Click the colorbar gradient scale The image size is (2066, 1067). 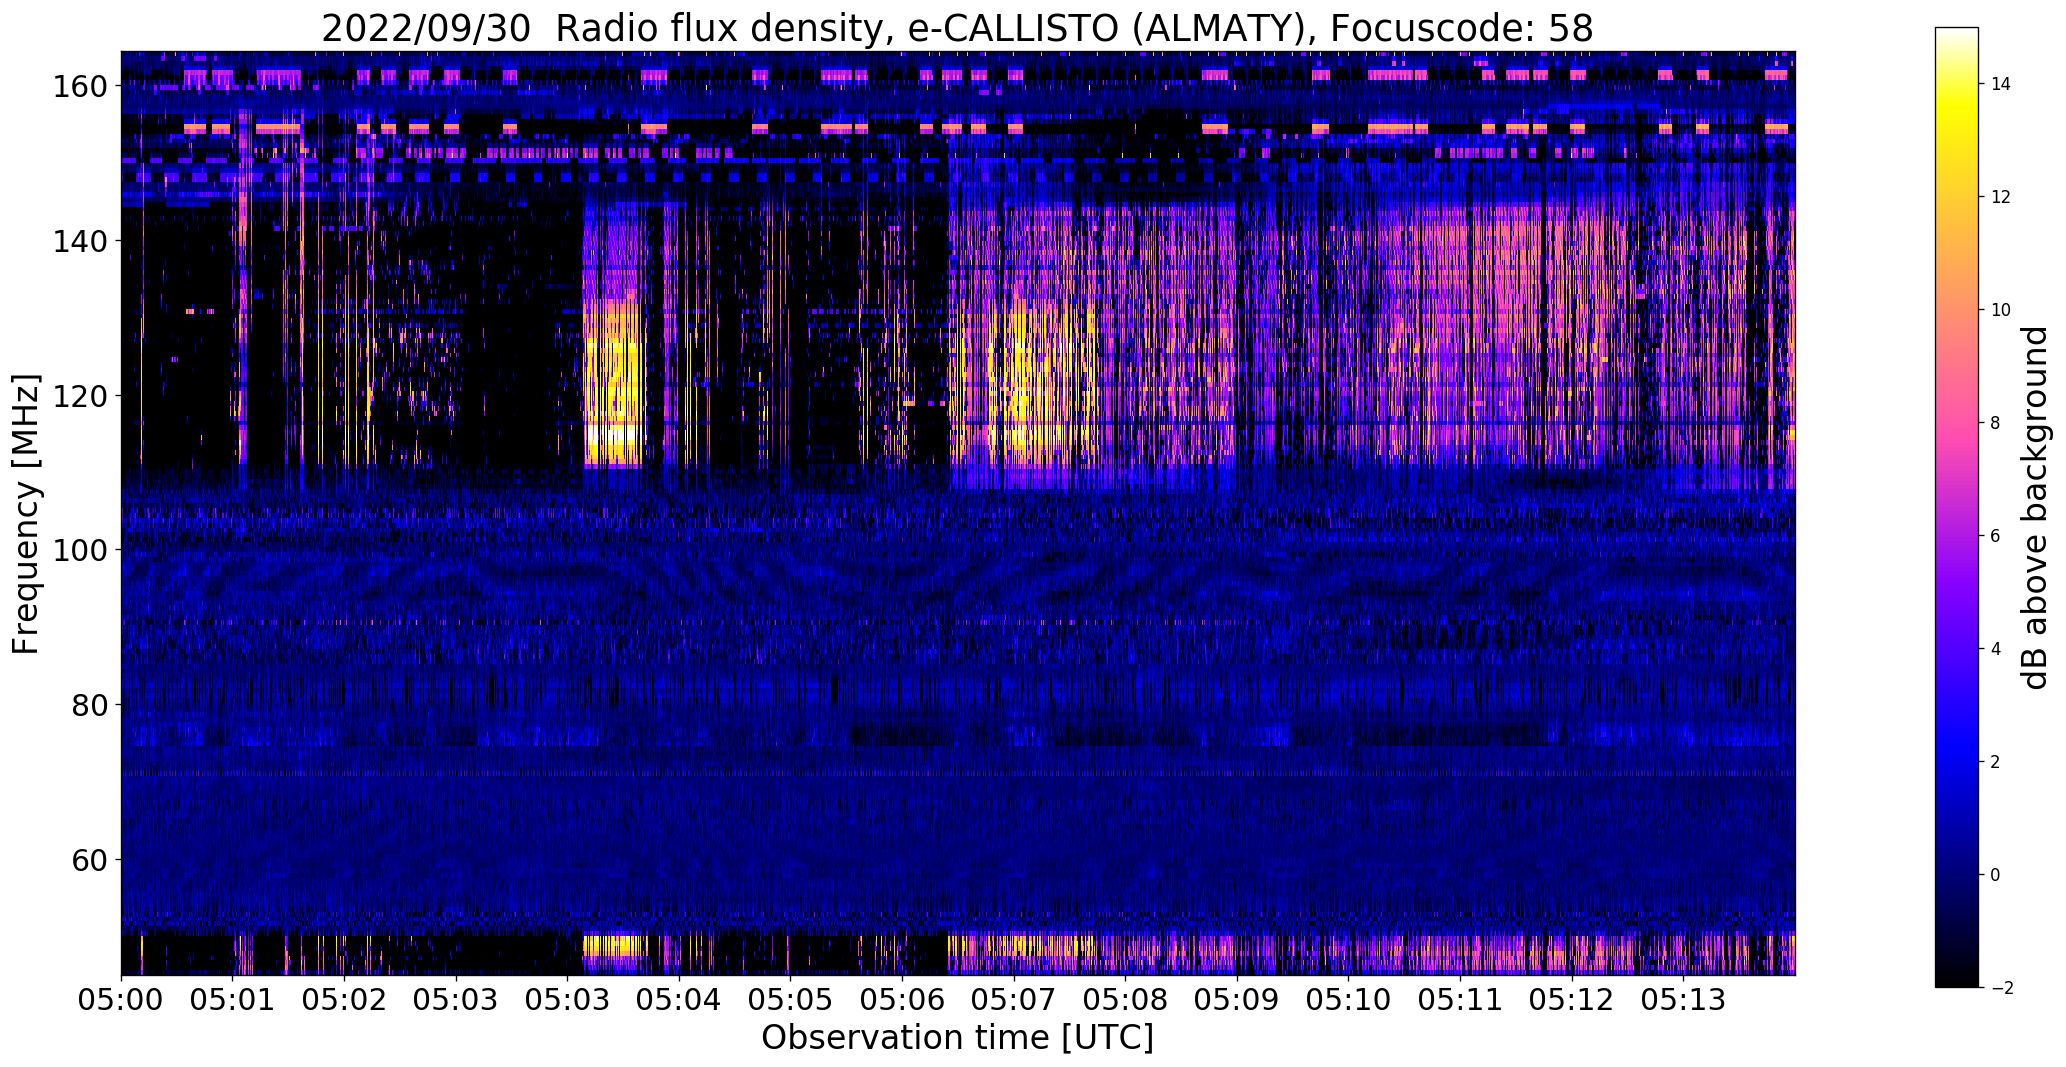point(1956,507)
